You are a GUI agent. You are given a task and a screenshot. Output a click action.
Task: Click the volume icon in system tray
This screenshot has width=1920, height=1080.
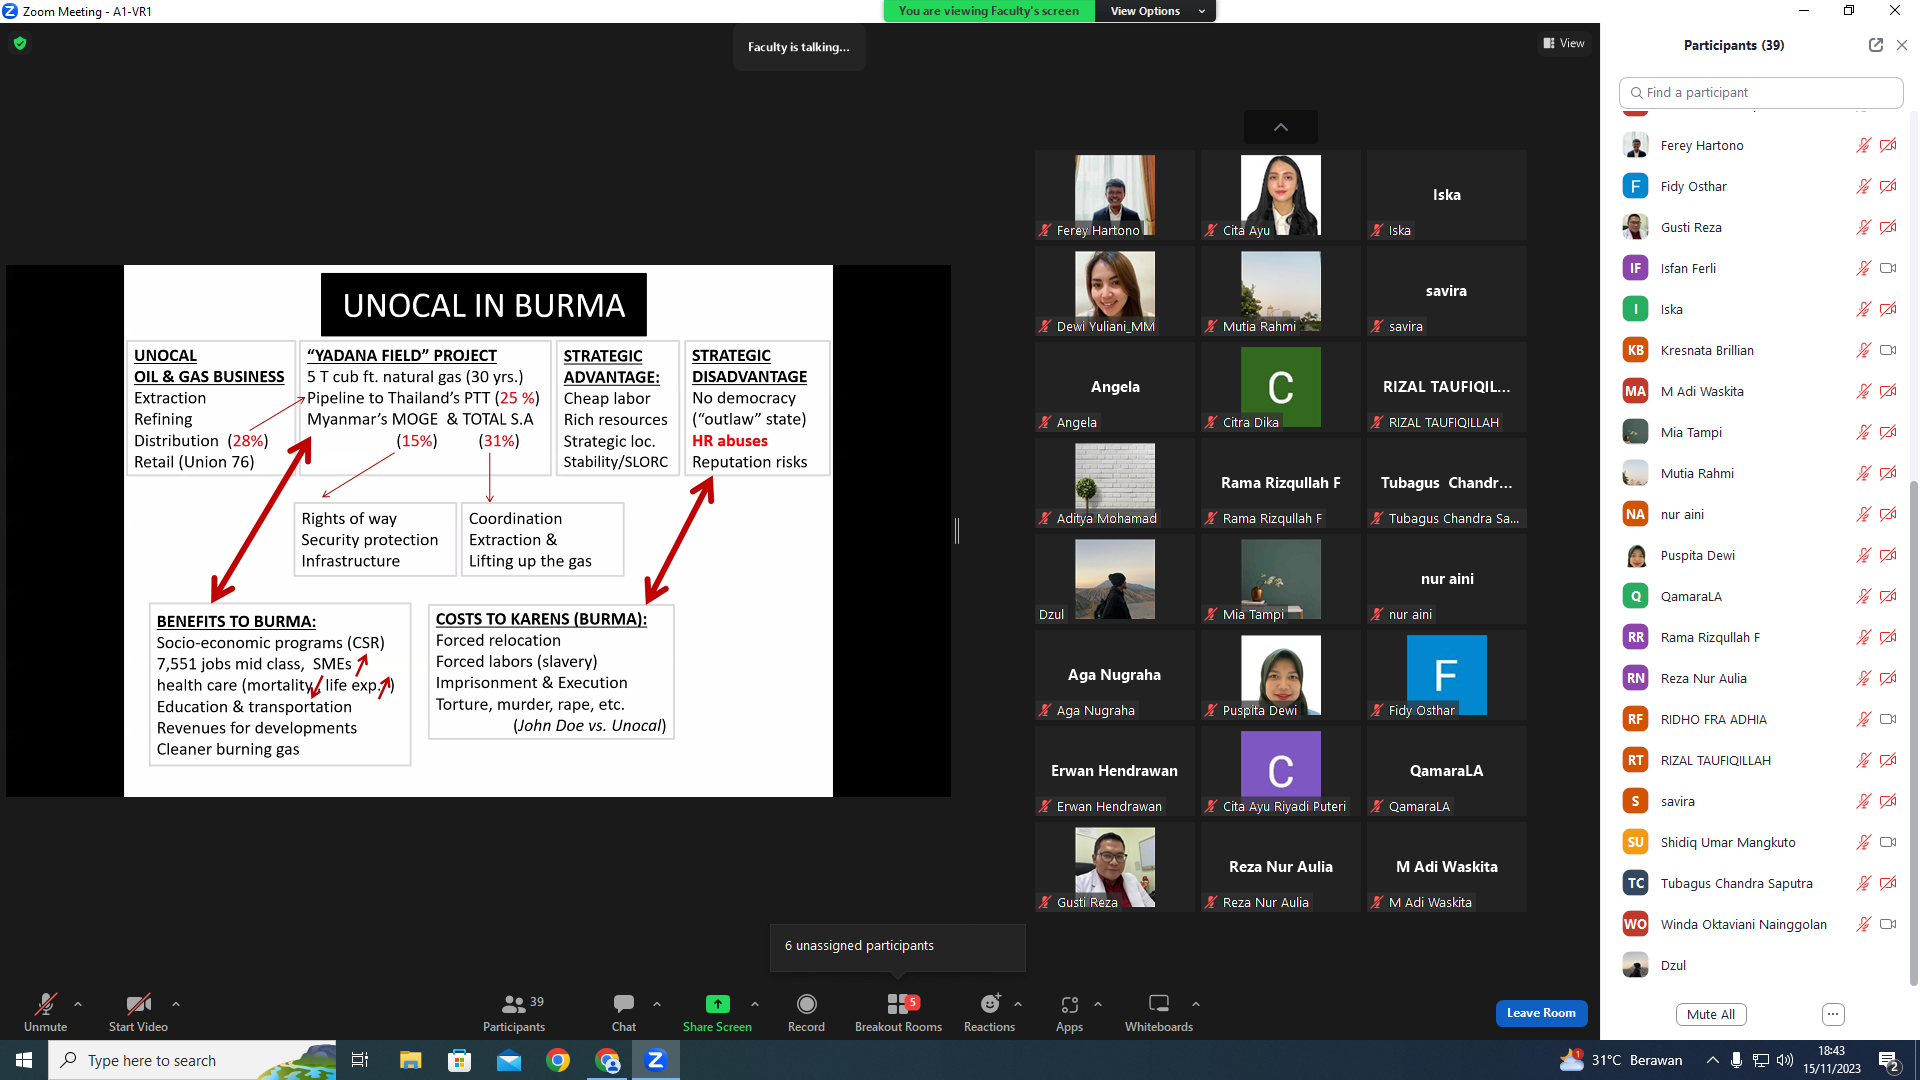tap(1785, 1060)
